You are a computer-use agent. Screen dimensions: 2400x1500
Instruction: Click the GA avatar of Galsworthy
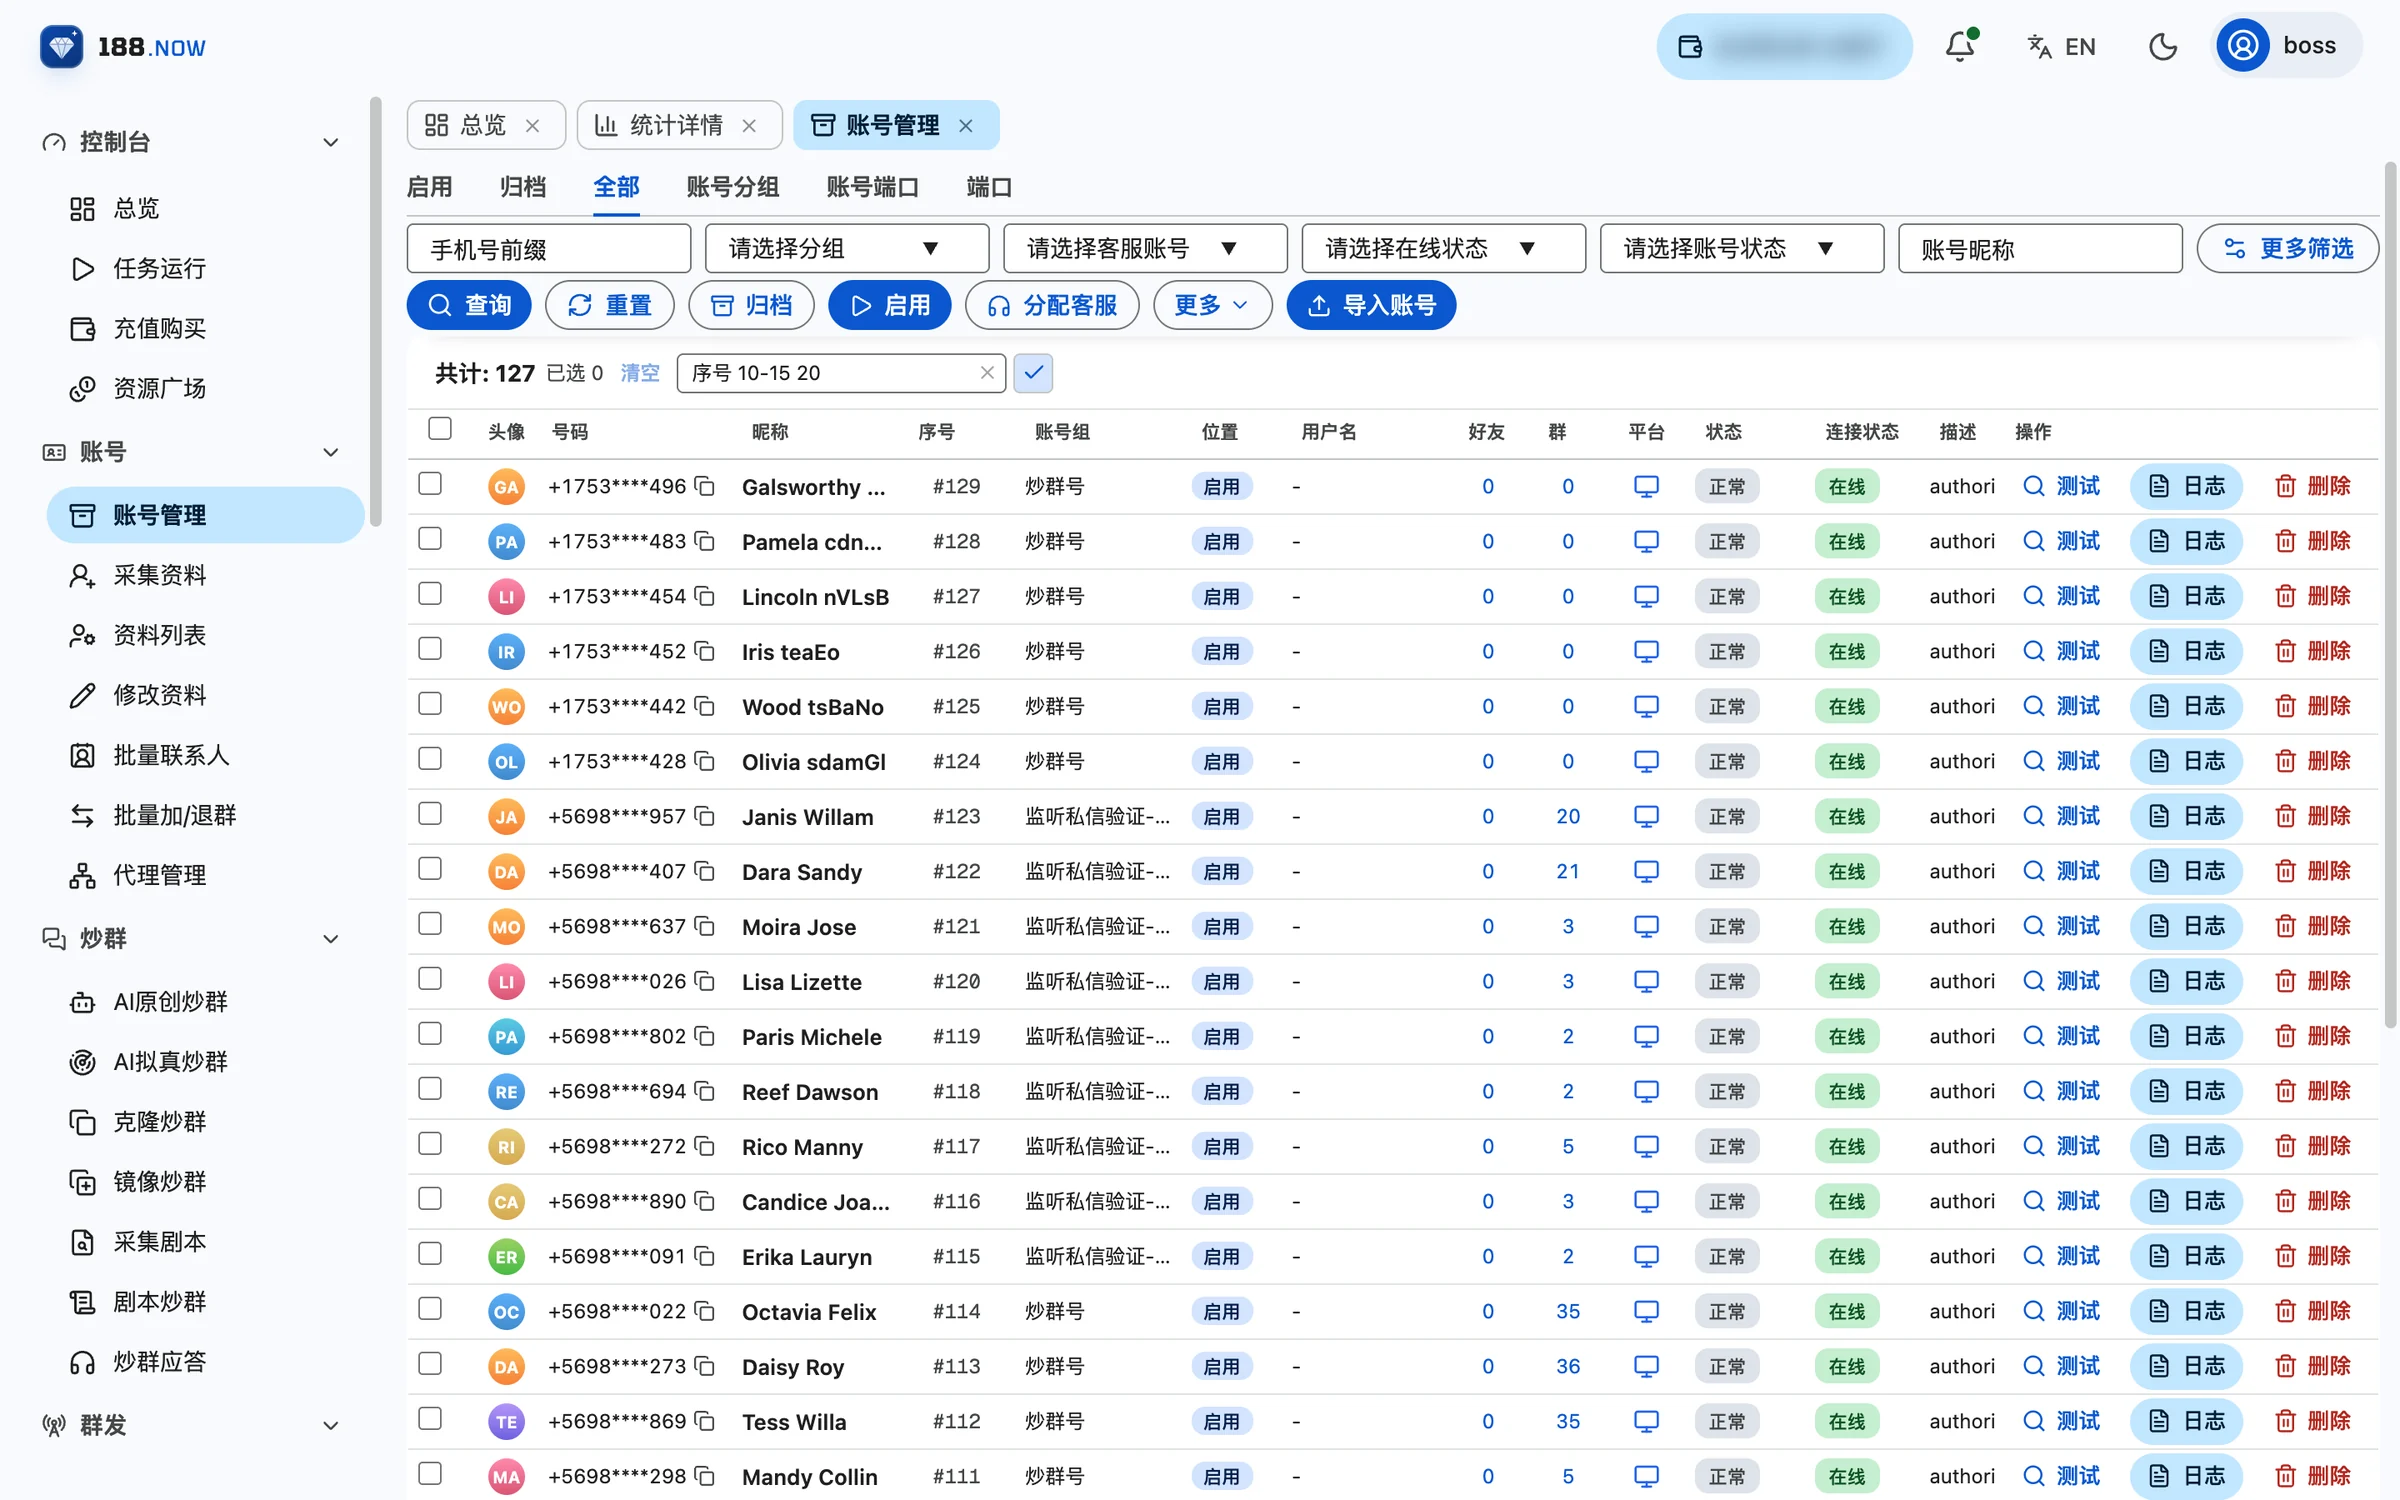[506, 486]
